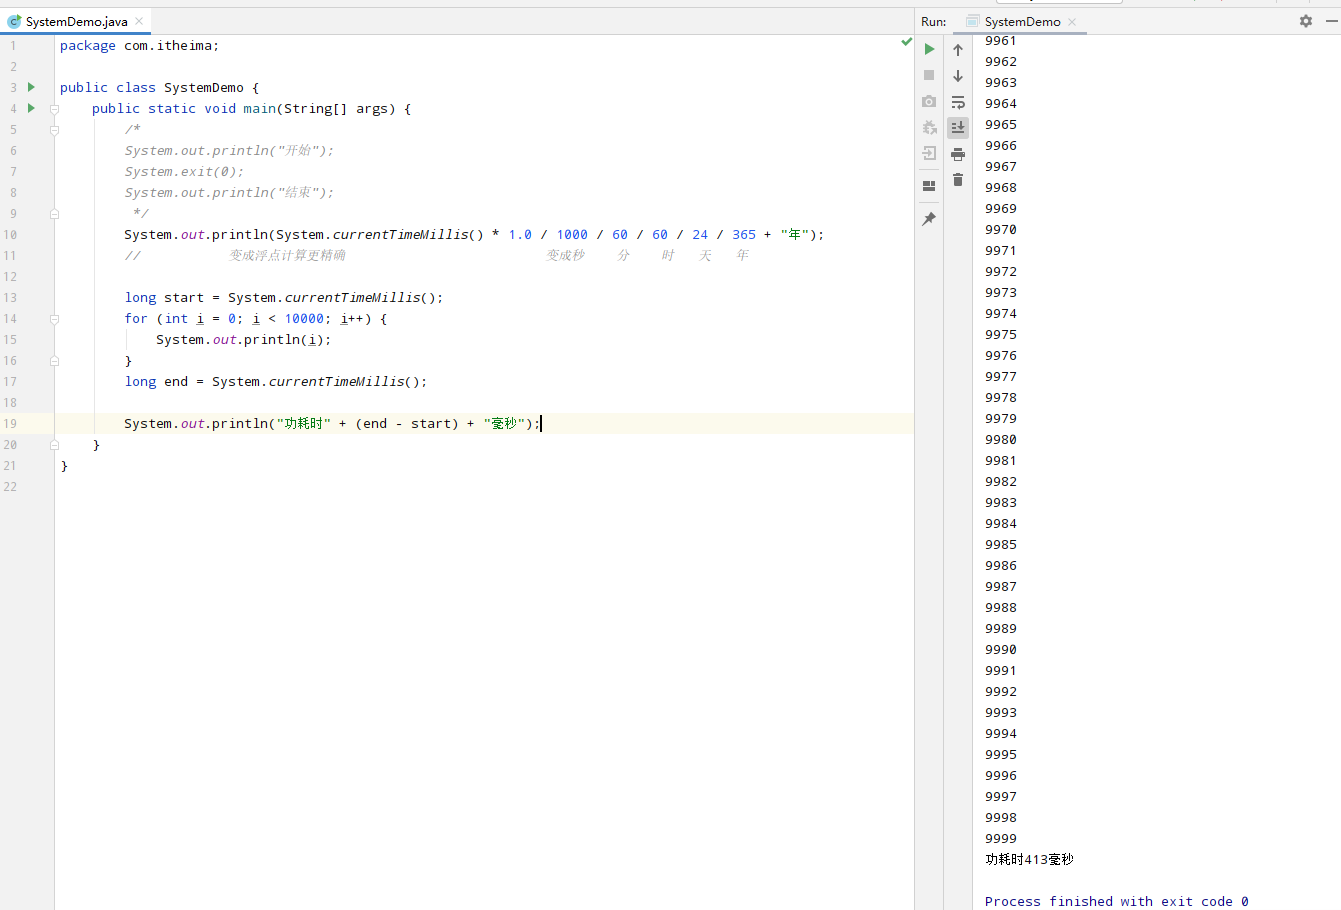Click the Stop process square icon
Screen dimensions: 1341x910
click(x=929, y=75)
